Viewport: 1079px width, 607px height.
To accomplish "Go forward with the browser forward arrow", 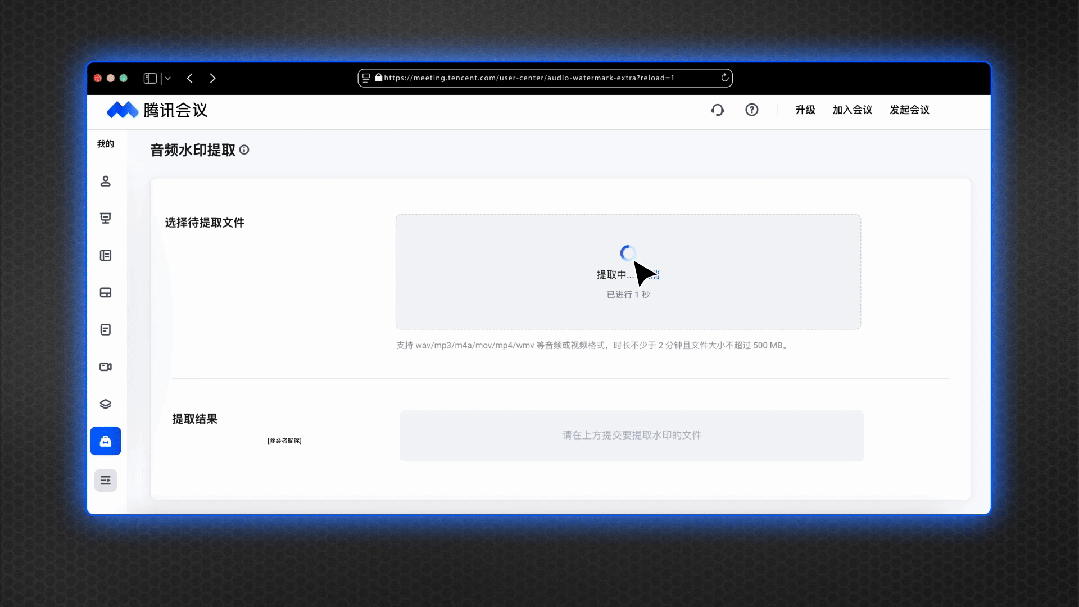I will (x=213, y=78).
